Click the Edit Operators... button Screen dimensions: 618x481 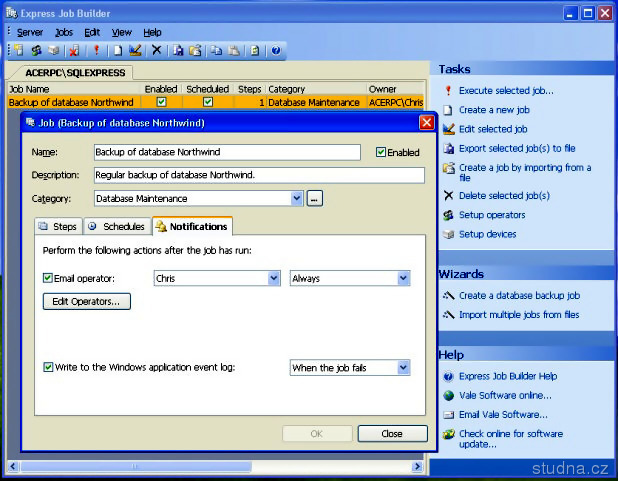(x=86, y=301)
